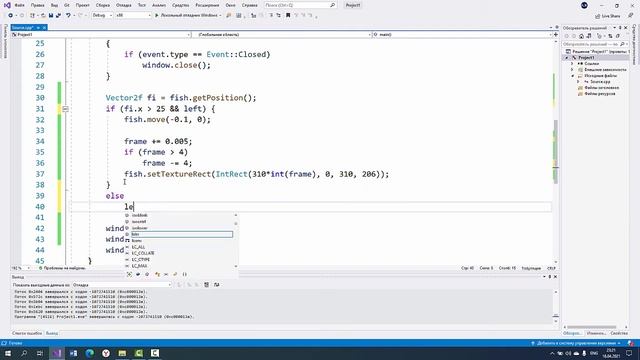Viewport: 640px width, 360px height.
Task: Click the clear output icon
Action: point(207,285)
